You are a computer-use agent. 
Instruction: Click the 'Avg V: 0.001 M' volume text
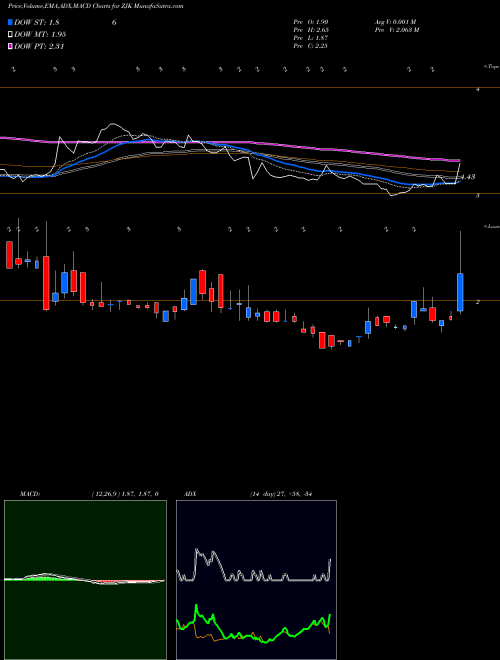tap(396, 21)
